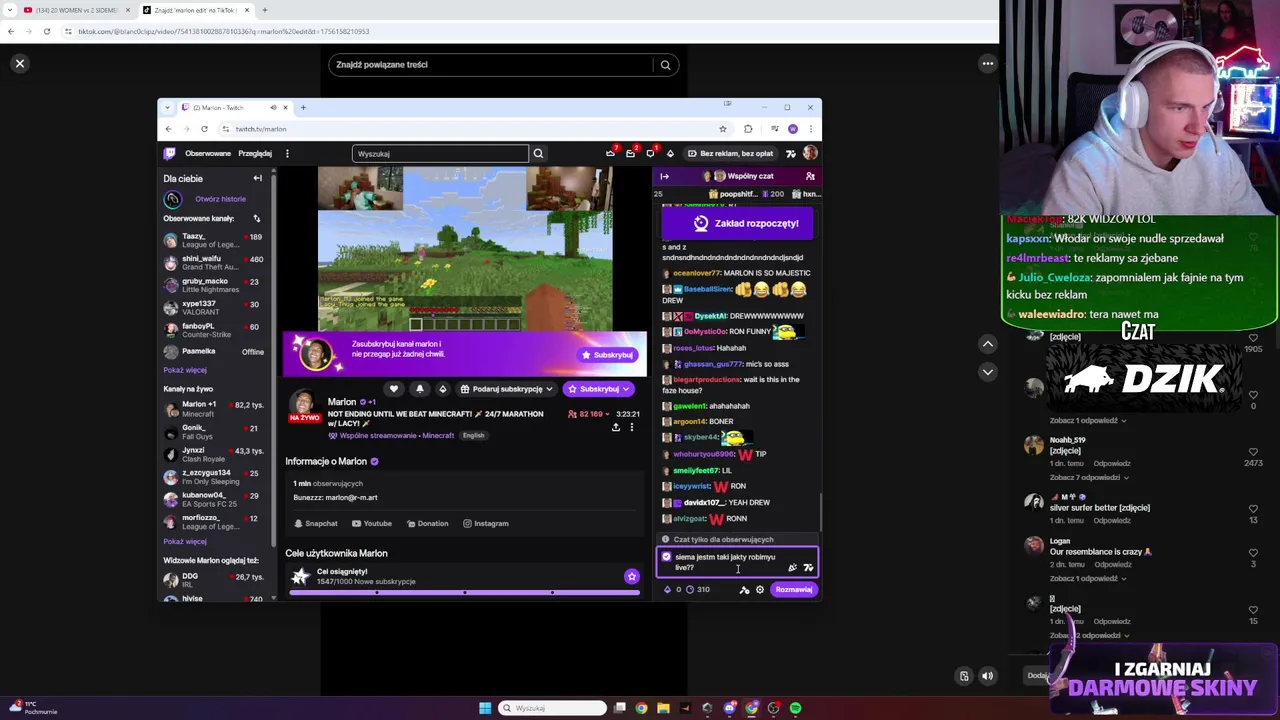Click the Twitch logo home icon

170,153
